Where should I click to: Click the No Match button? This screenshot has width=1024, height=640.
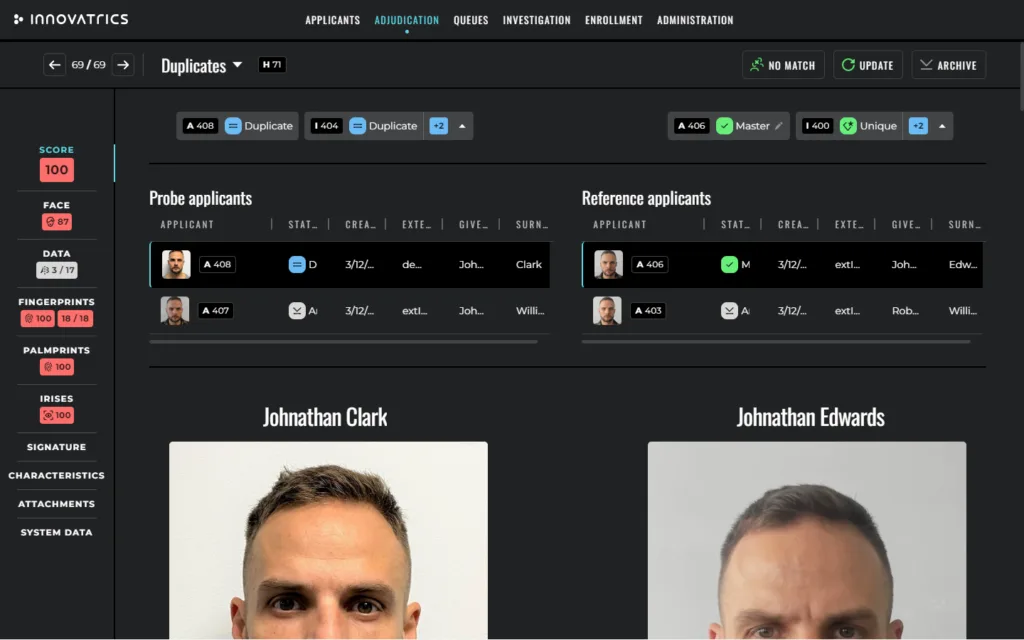coord(783,65)
